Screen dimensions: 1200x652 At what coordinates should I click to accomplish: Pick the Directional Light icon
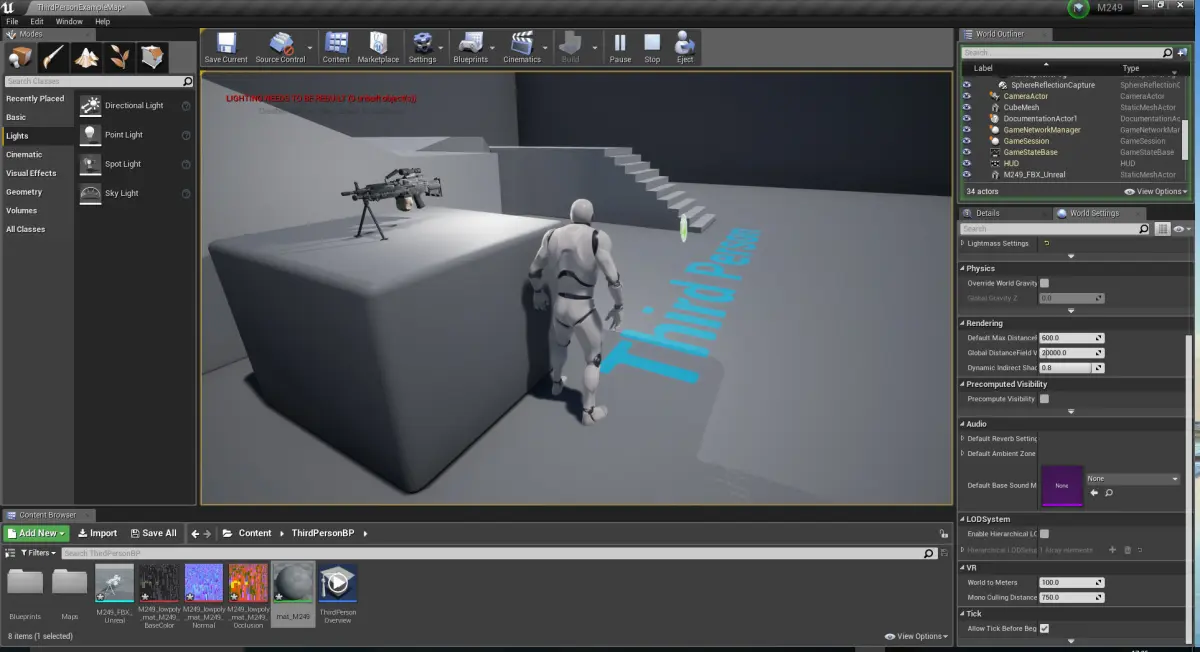[90, 105]
